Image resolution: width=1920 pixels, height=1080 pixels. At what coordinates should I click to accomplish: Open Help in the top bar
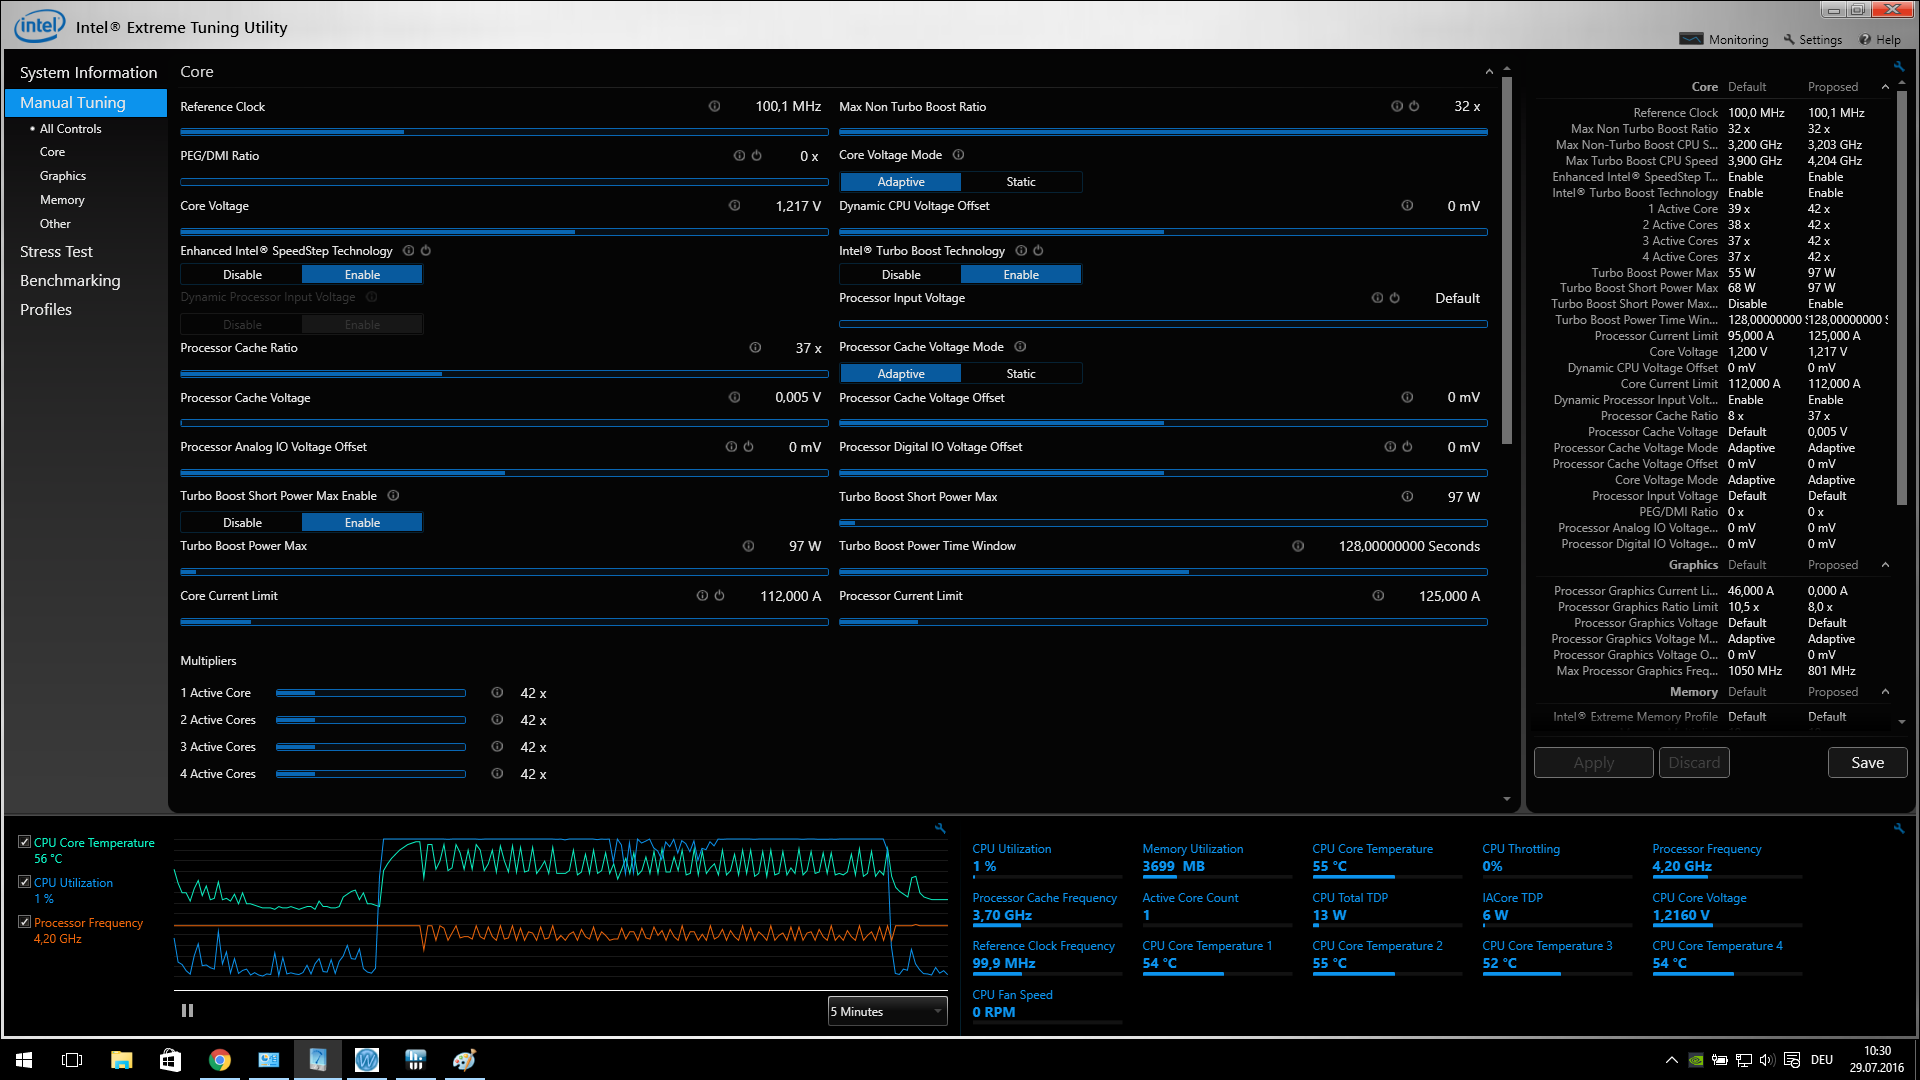click(1880, 40)
